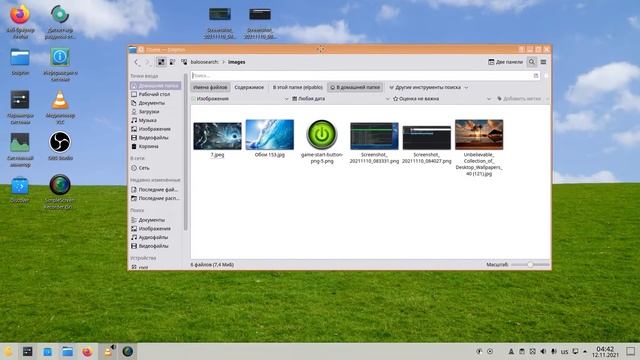The image size is (640, 360).
Task: Click Dolphin folder icon in taskbar
Action: pyautogui.click(x=67, y=351)
